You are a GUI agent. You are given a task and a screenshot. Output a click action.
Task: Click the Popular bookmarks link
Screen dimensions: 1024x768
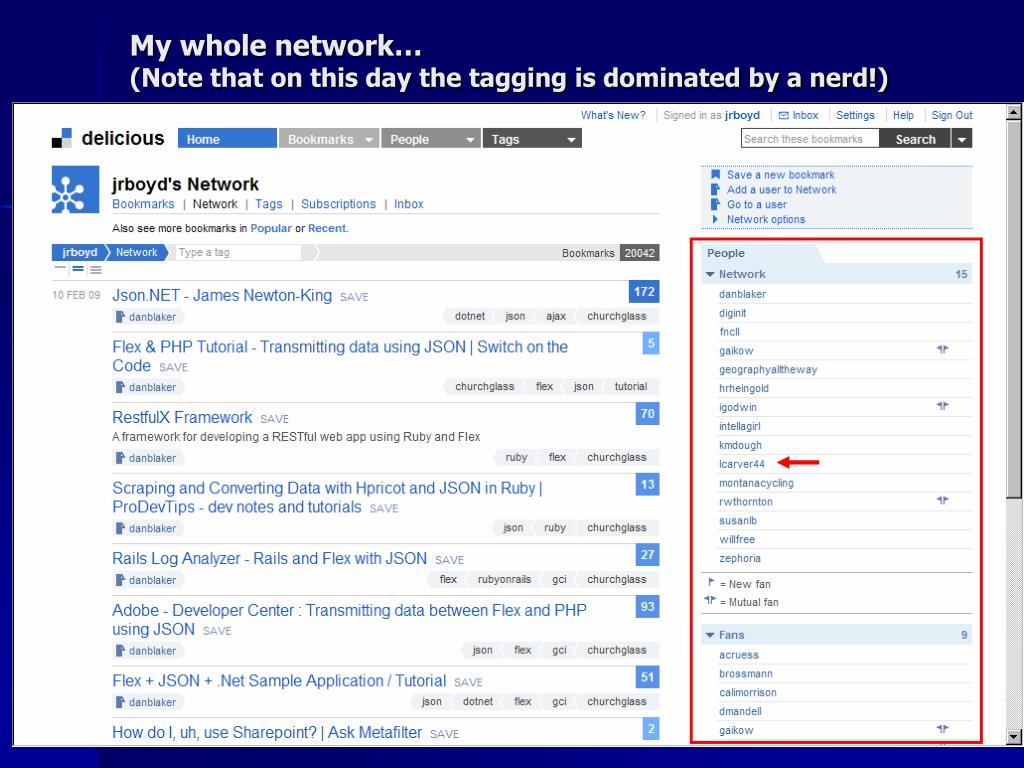[x=271, y=228]
